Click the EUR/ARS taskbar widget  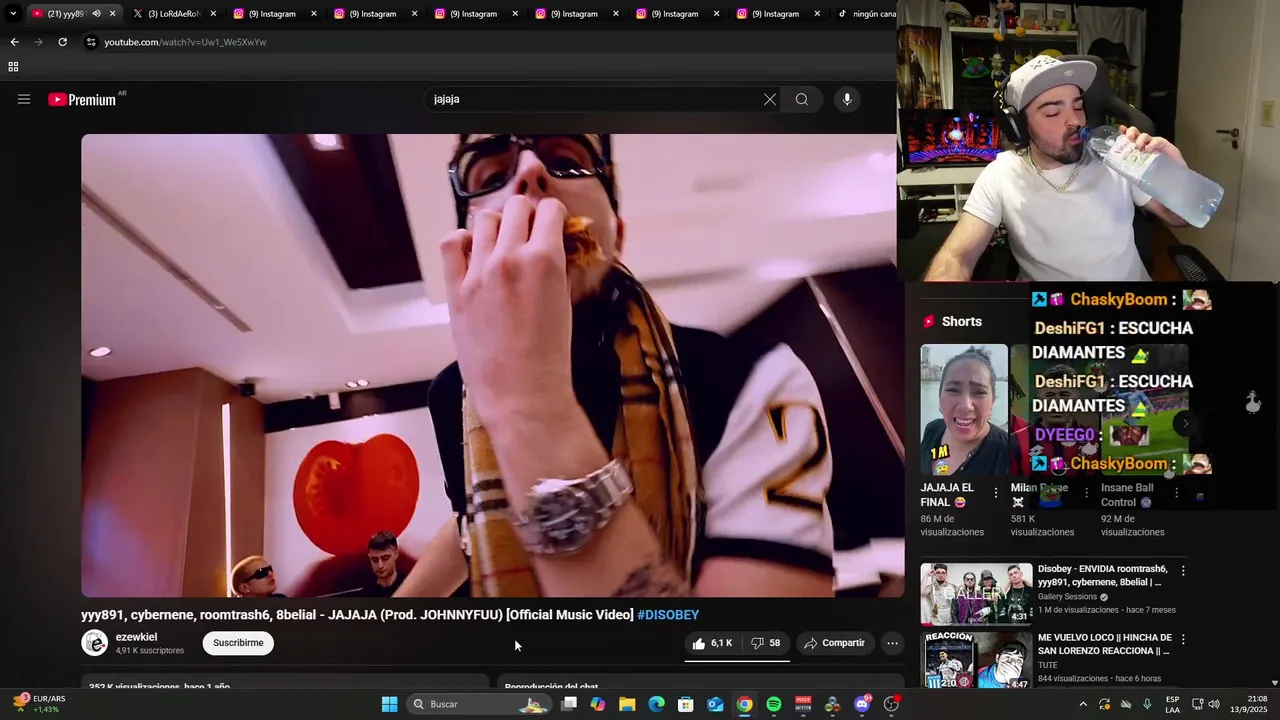[38, 704]
